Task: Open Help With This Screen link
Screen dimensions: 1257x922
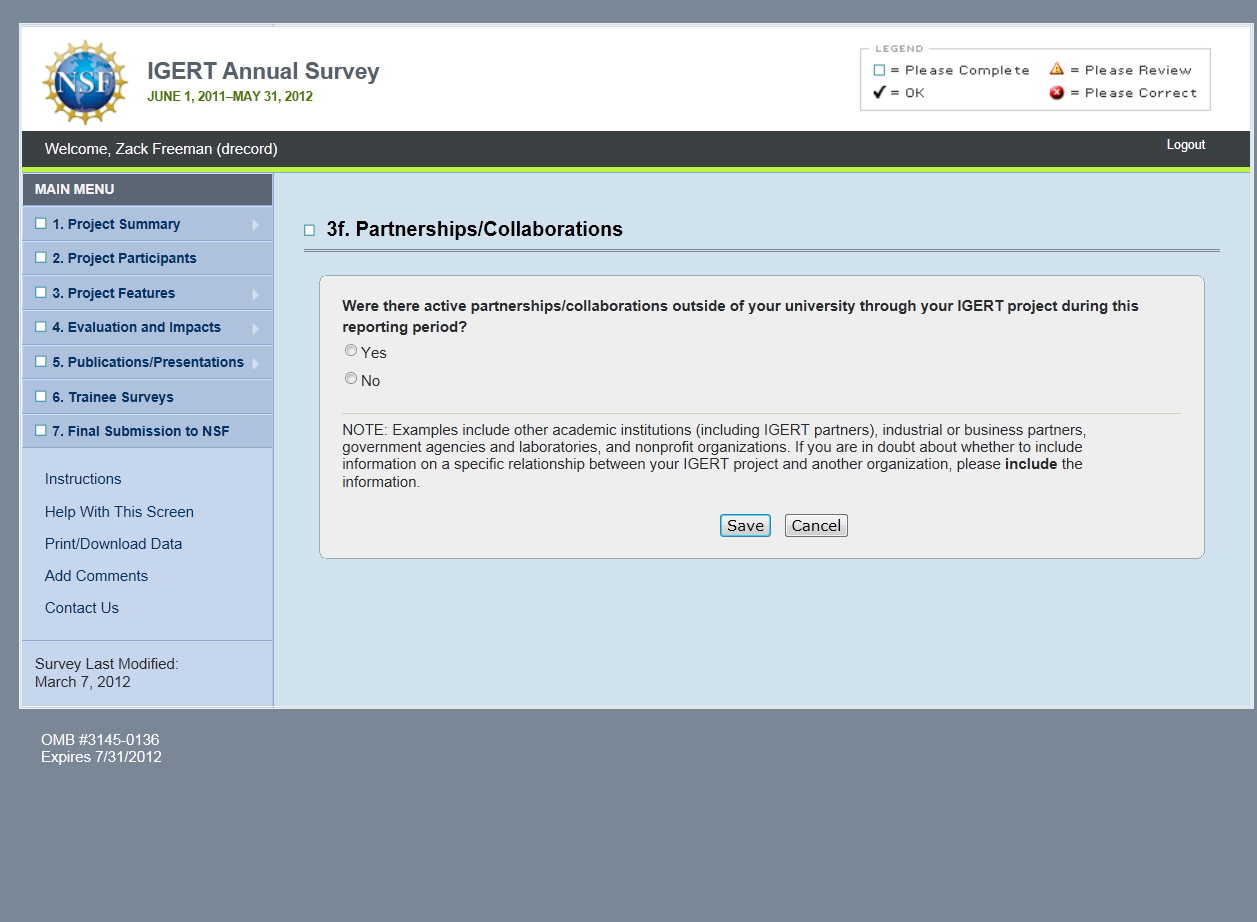Action: pos(119,512)
